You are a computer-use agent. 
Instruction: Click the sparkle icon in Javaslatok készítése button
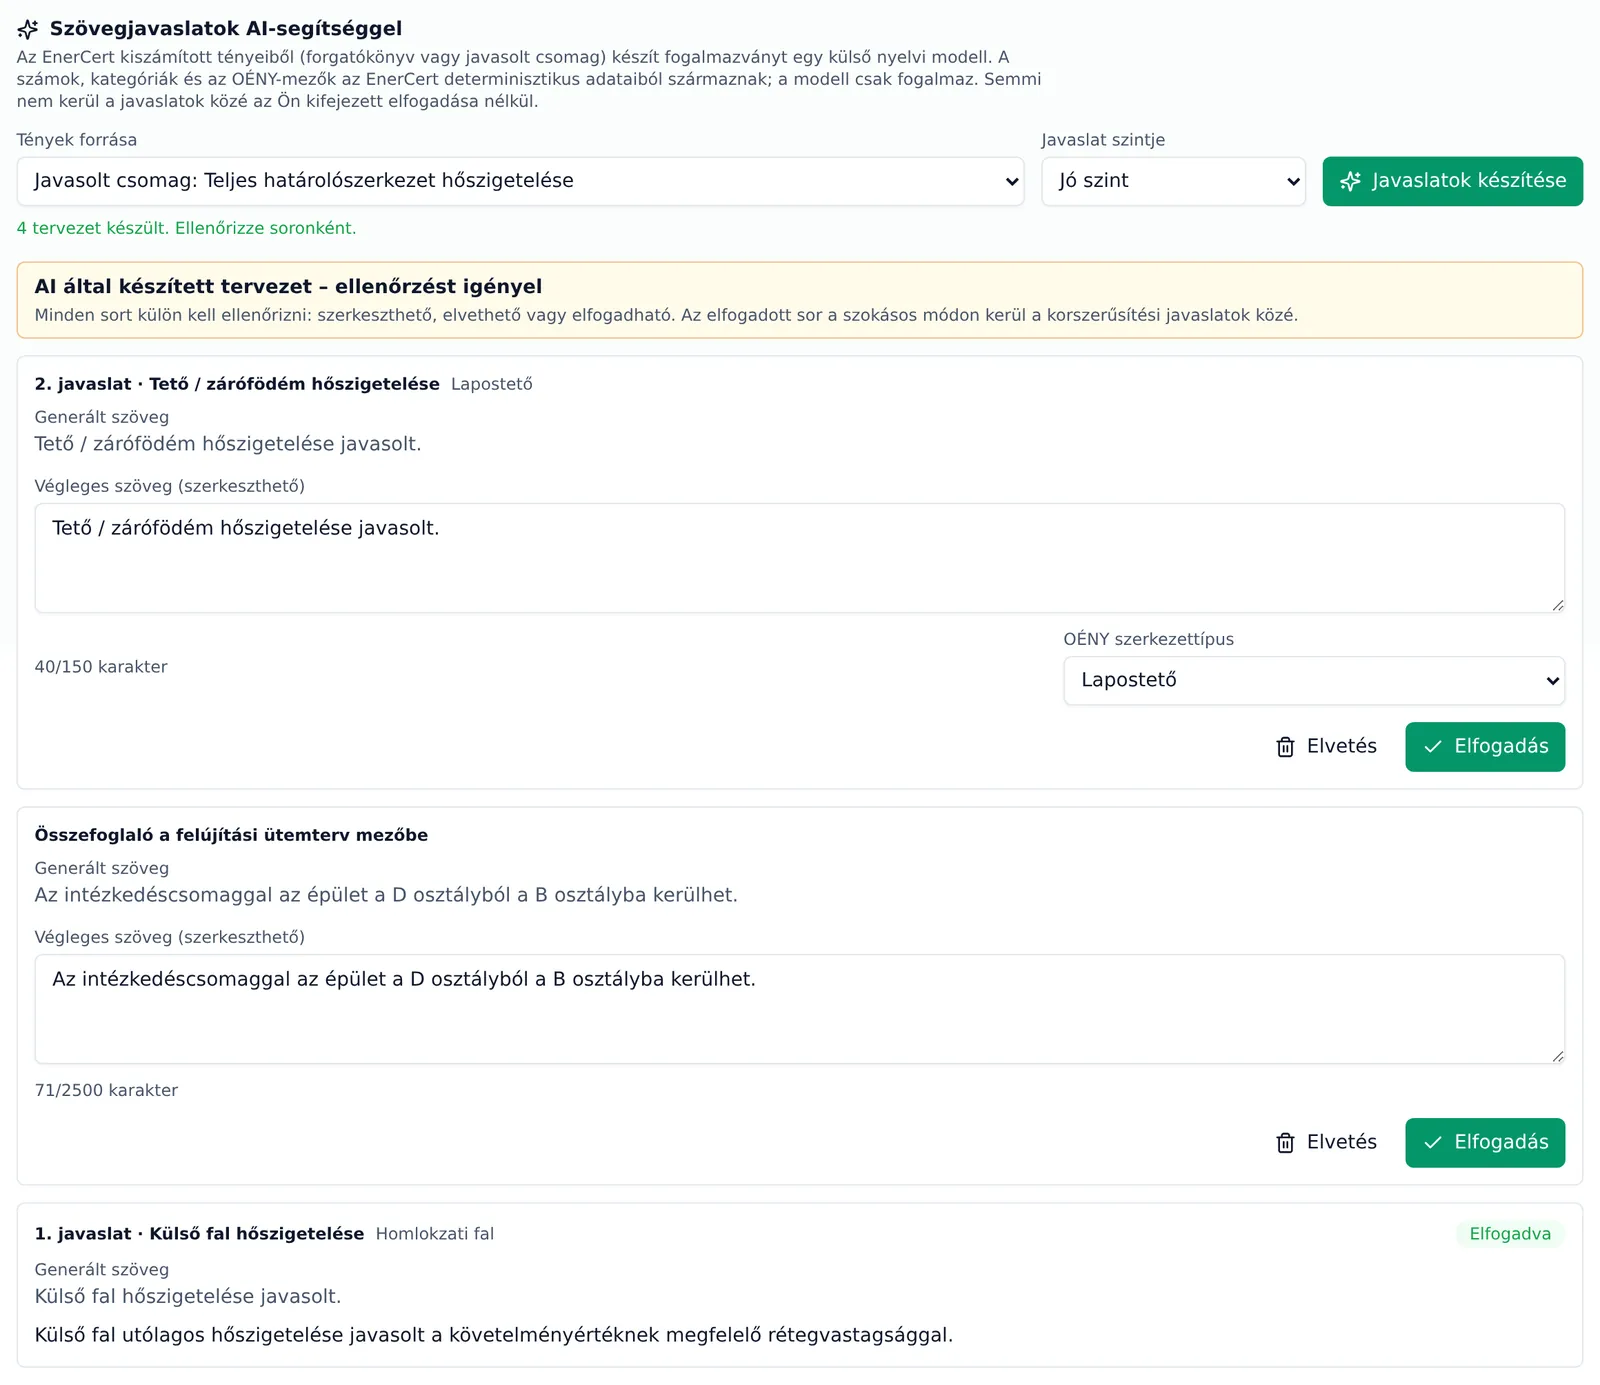(x=1351, y=181)
